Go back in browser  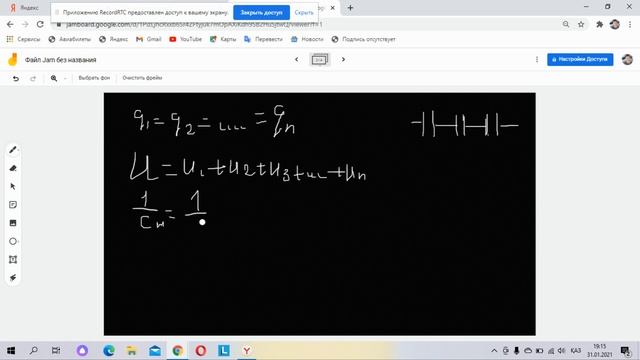10,24
